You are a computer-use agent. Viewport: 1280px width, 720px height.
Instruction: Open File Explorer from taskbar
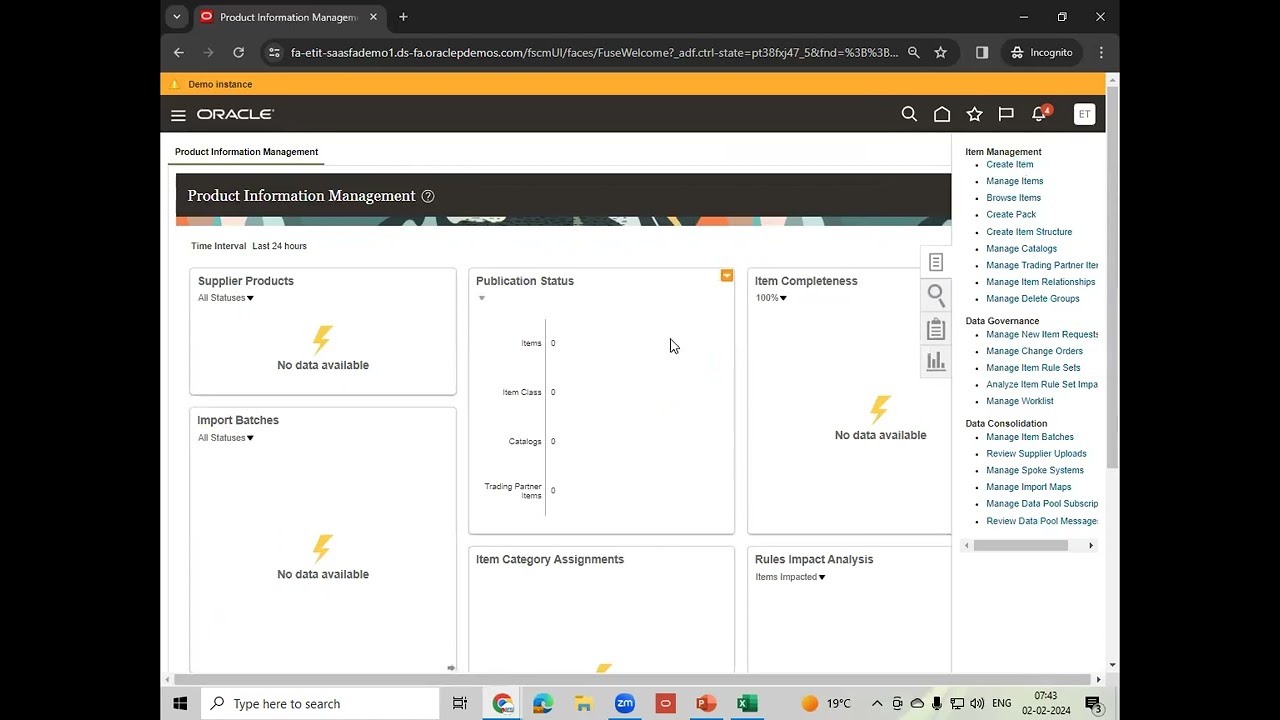pyautogui.click(x=584, y=704)
